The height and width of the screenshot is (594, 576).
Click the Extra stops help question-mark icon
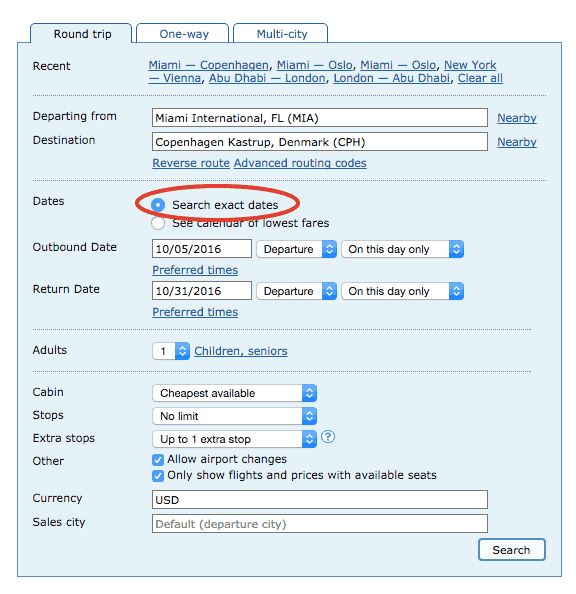tap(328, 437)
